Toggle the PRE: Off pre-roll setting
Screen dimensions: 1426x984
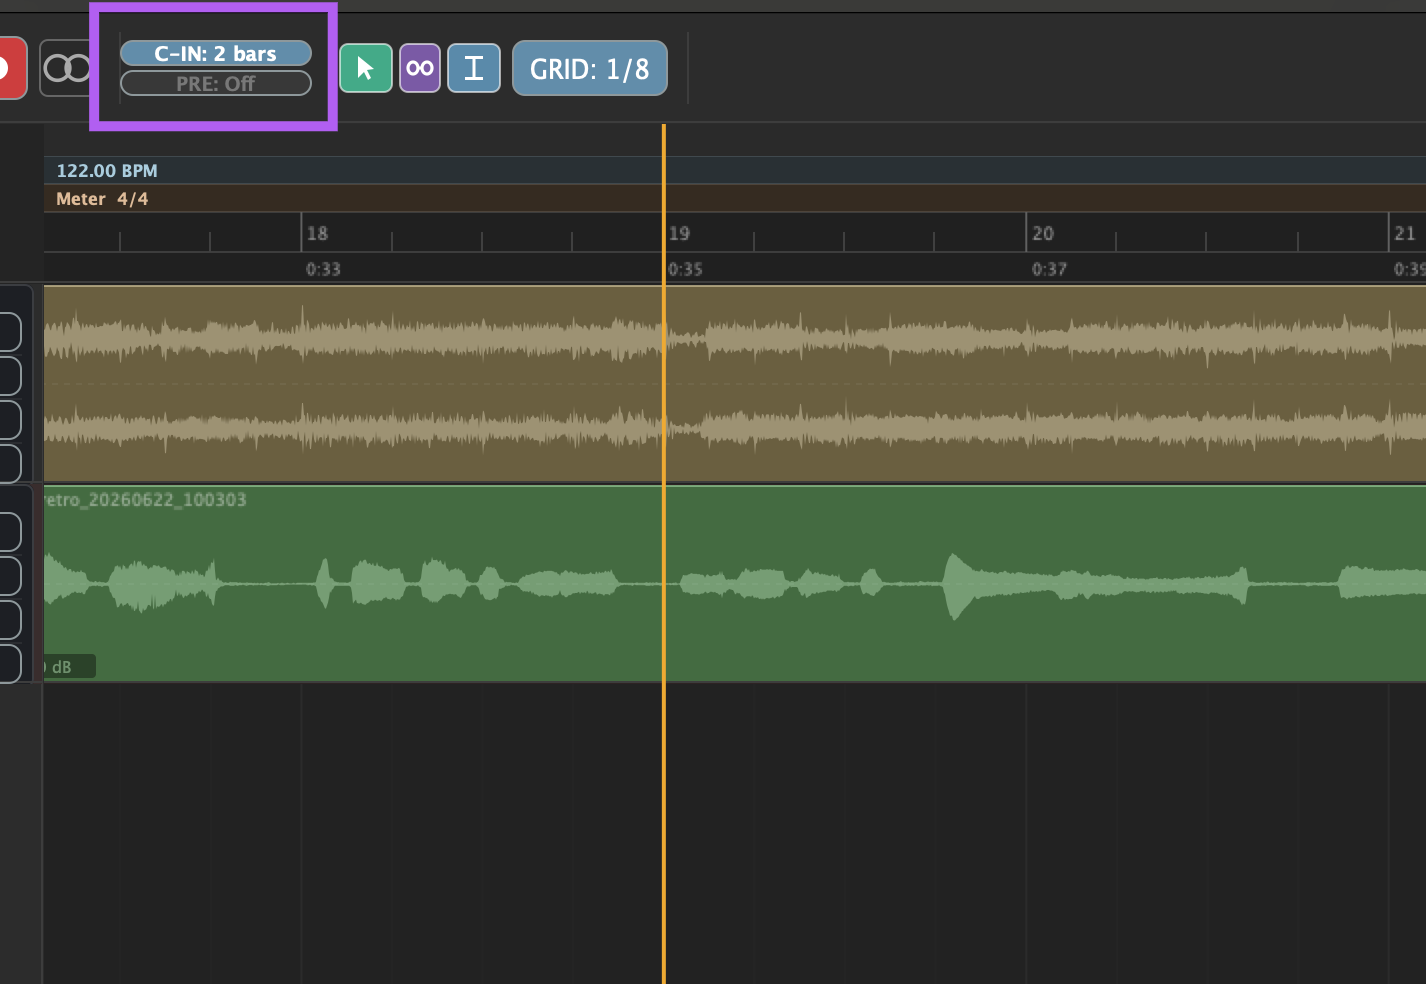click(216, 83)
